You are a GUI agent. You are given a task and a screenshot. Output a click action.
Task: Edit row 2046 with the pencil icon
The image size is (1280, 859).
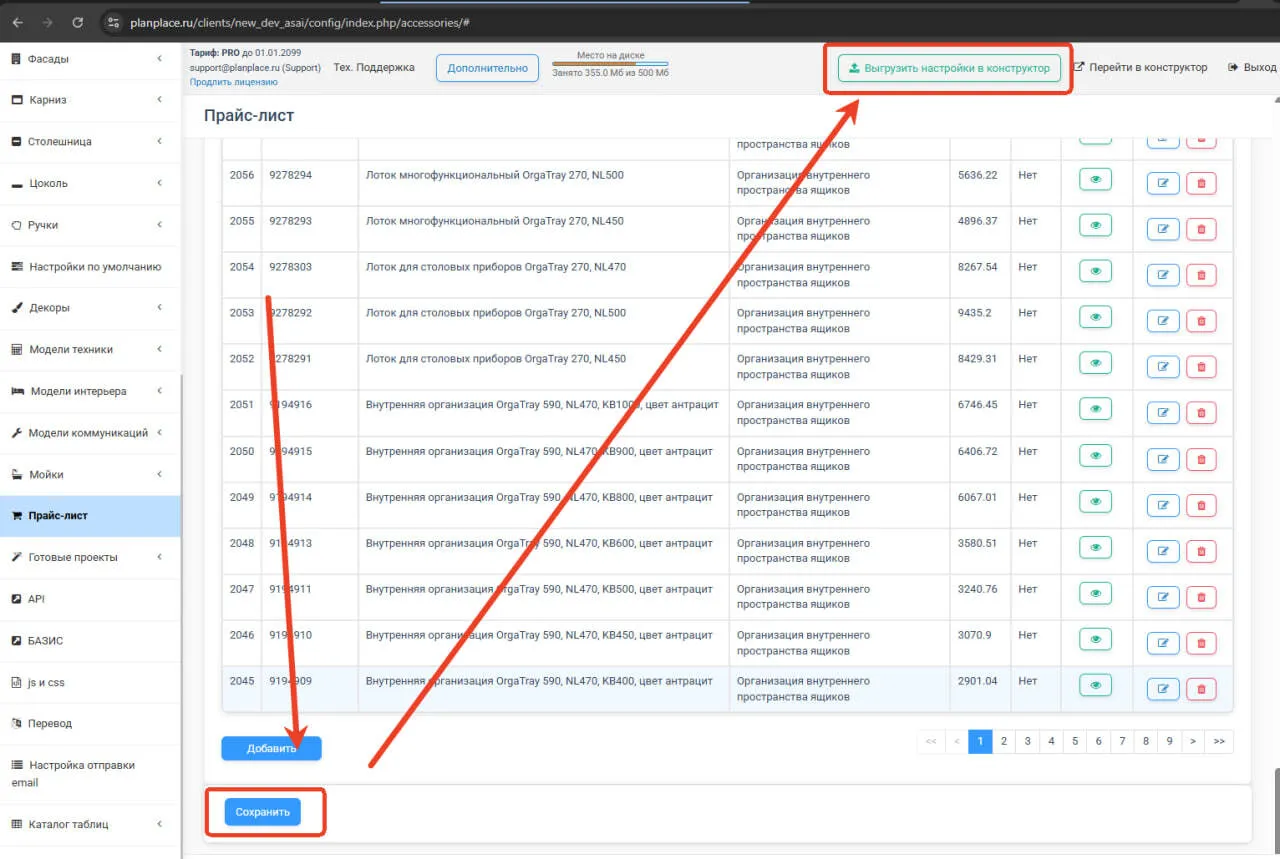tap(1163, 643)
